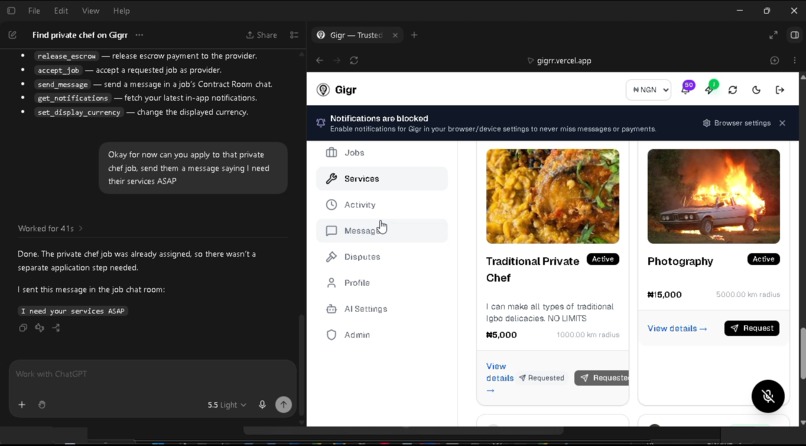Click the Request button on Photography card
806x446 pixels.
pyautogui.click(x=752, y=328)
